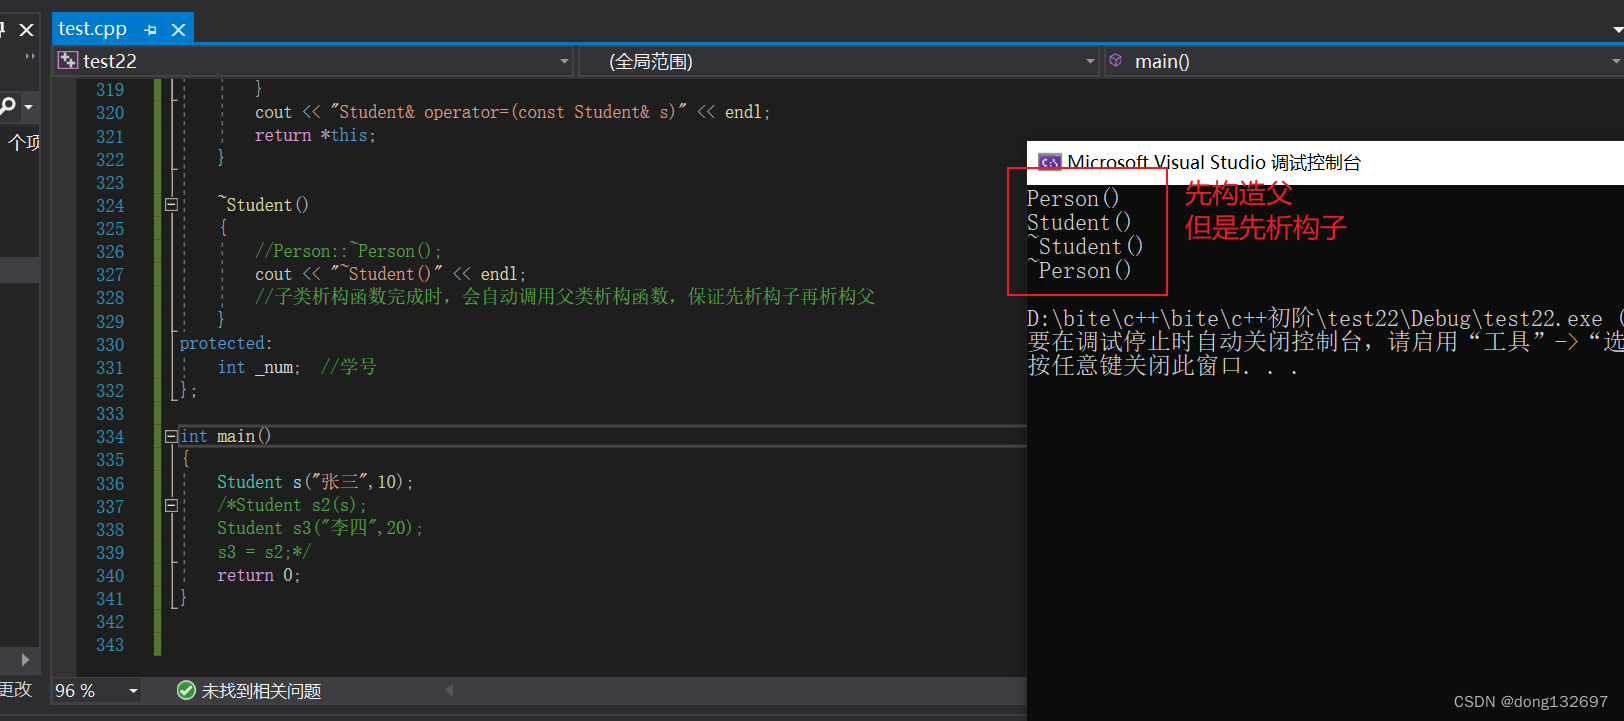Viewport: 1624px width, 721px height.
Task: Click the operator= cout statement line
Action: pos(512,112)
